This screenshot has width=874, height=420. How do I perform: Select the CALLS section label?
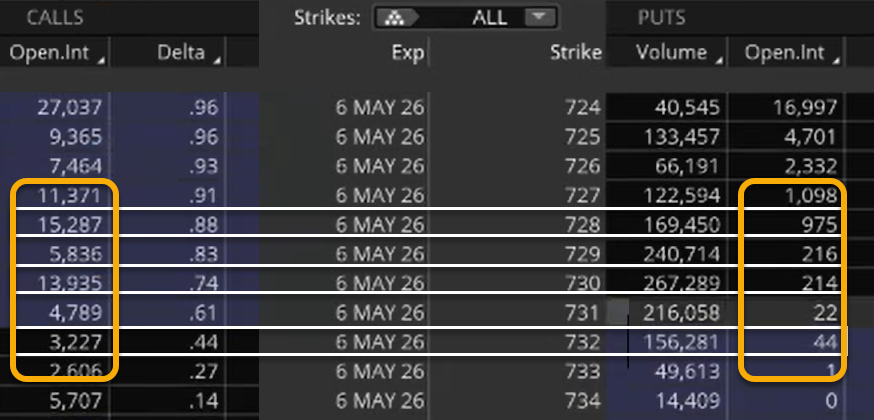point(55,18)
